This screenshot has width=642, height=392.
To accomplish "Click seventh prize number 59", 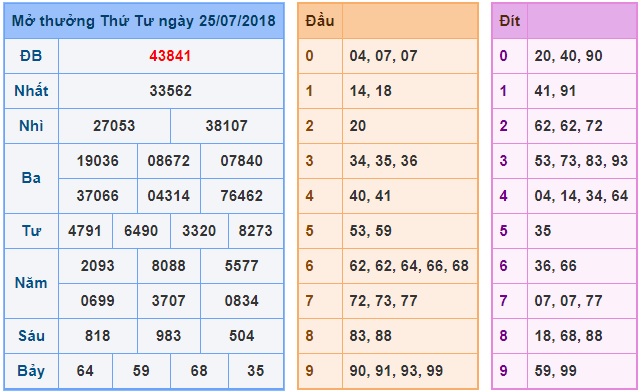I will (x=141, y=371).
